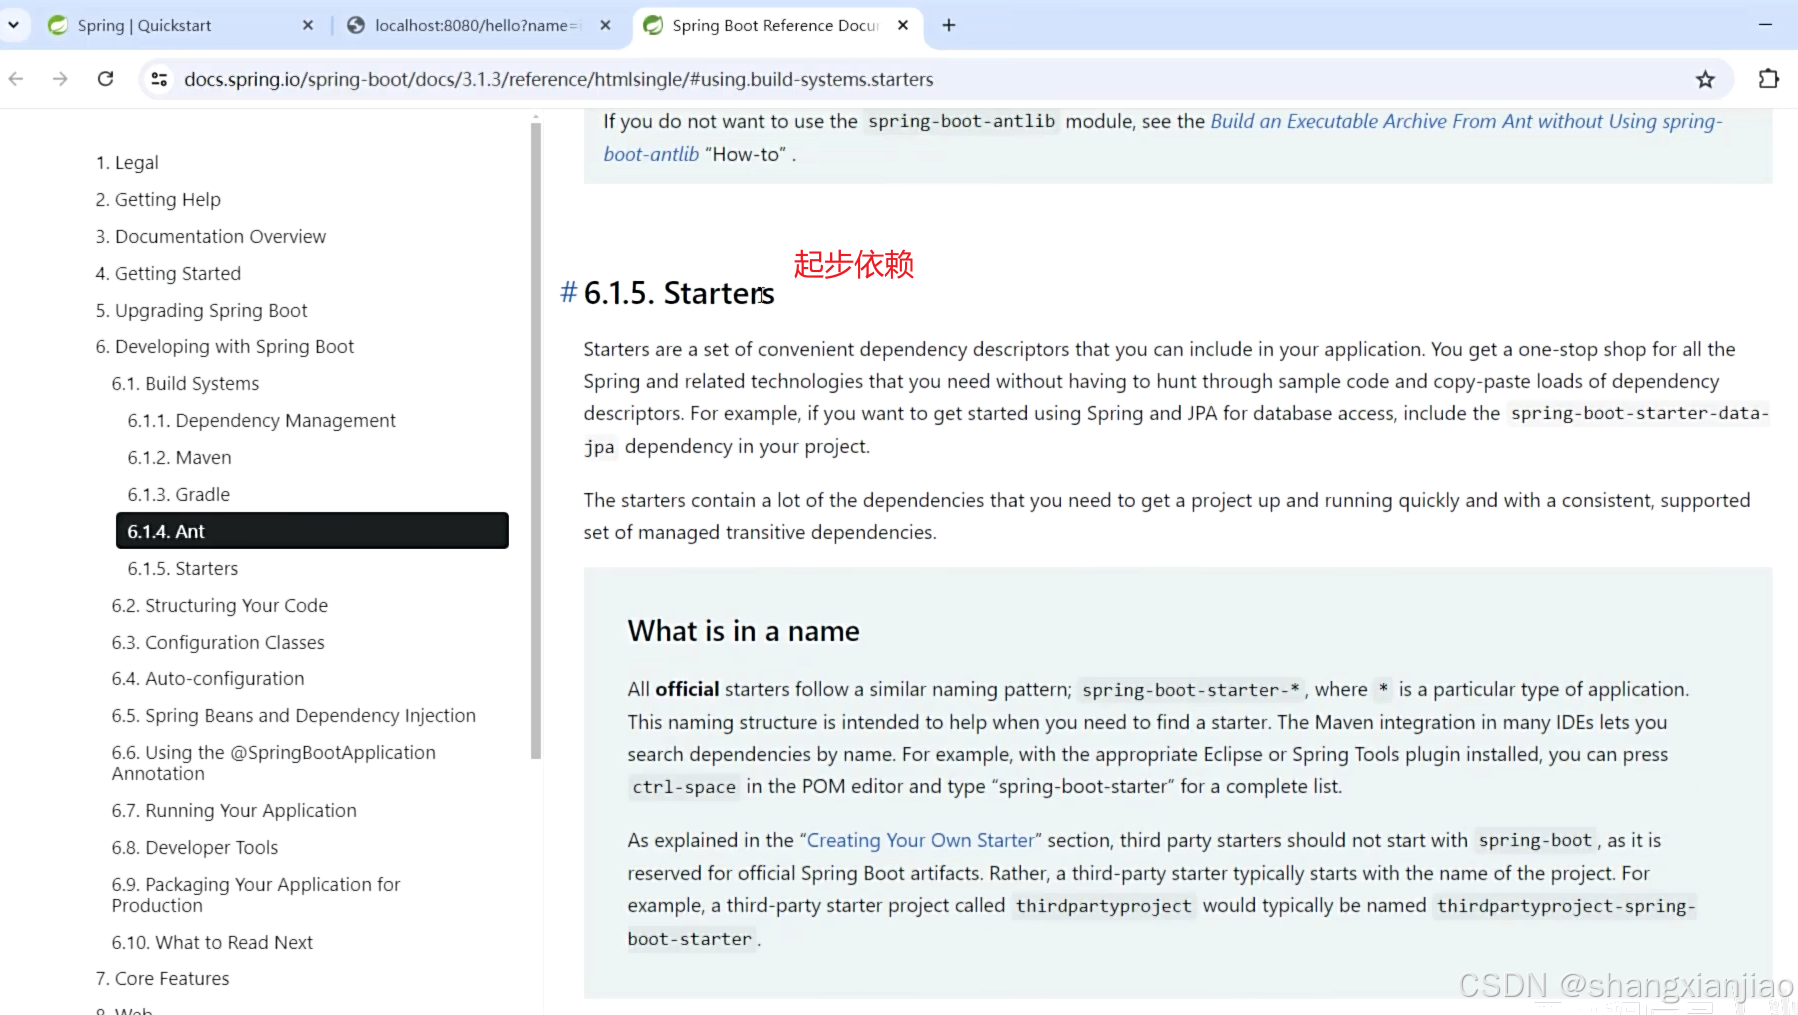Image resolution: width=1798 pixels, height=1015 pixels.
Task: Click the spring-boot-starter-* code text
Action: (1190, 689)
